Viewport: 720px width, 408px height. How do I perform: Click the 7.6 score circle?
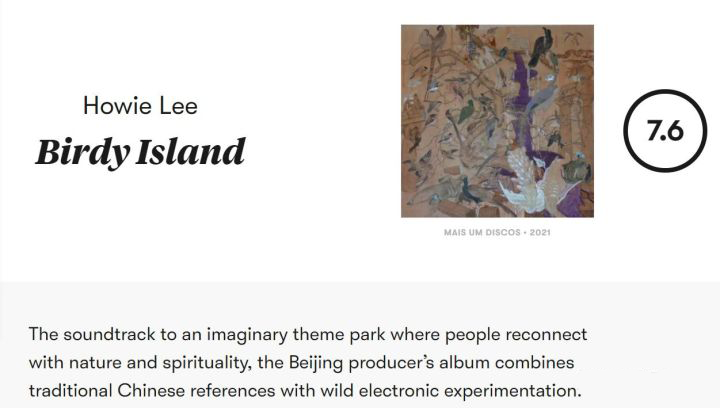[x=664, y=131]
